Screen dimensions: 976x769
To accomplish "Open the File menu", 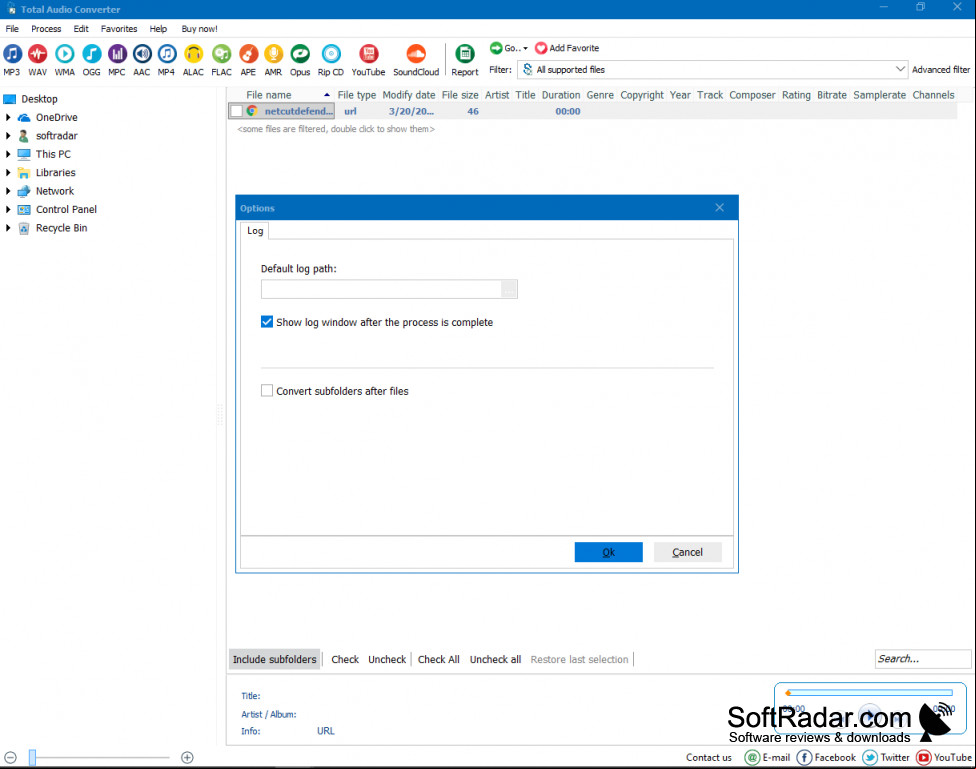I will point(12,29).
